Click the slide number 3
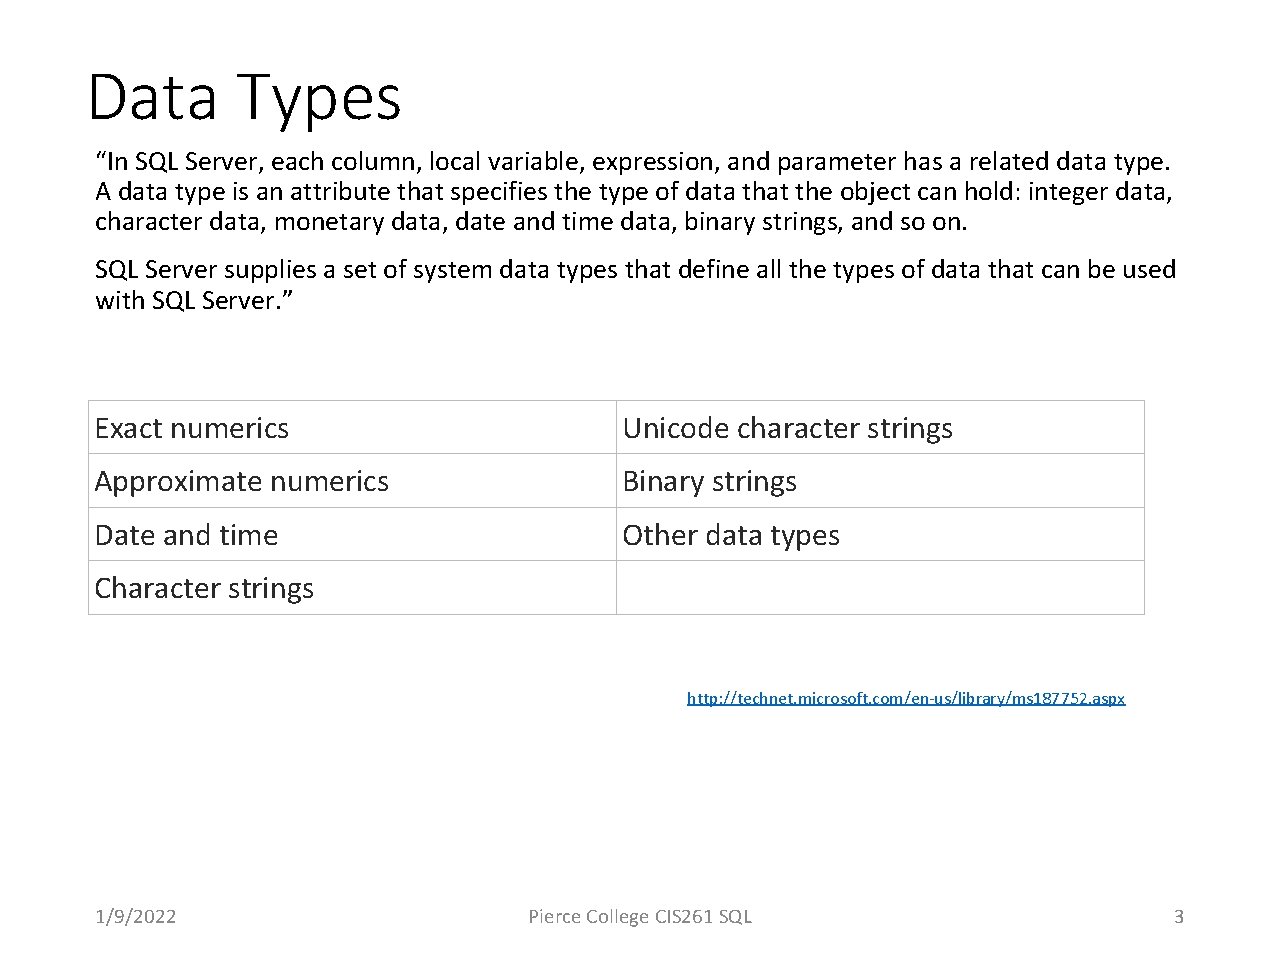This screenshot has width=1280, height=960. coord(1178,916)
